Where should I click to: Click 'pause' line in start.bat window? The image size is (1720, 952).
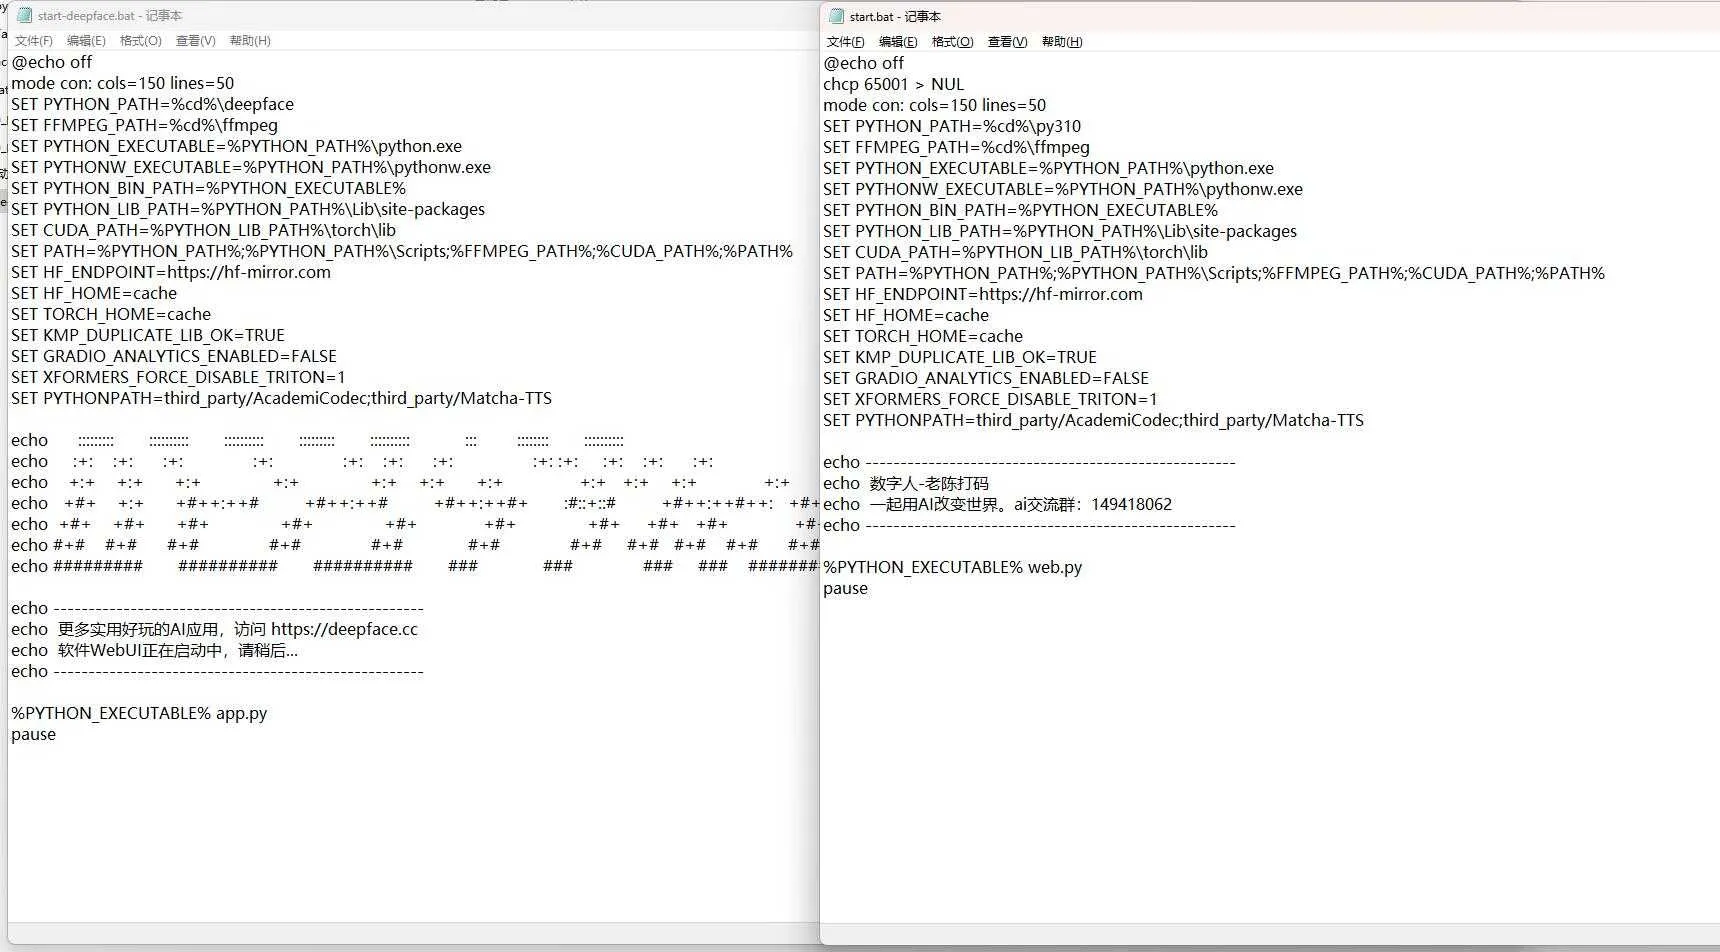coord(845,588)
